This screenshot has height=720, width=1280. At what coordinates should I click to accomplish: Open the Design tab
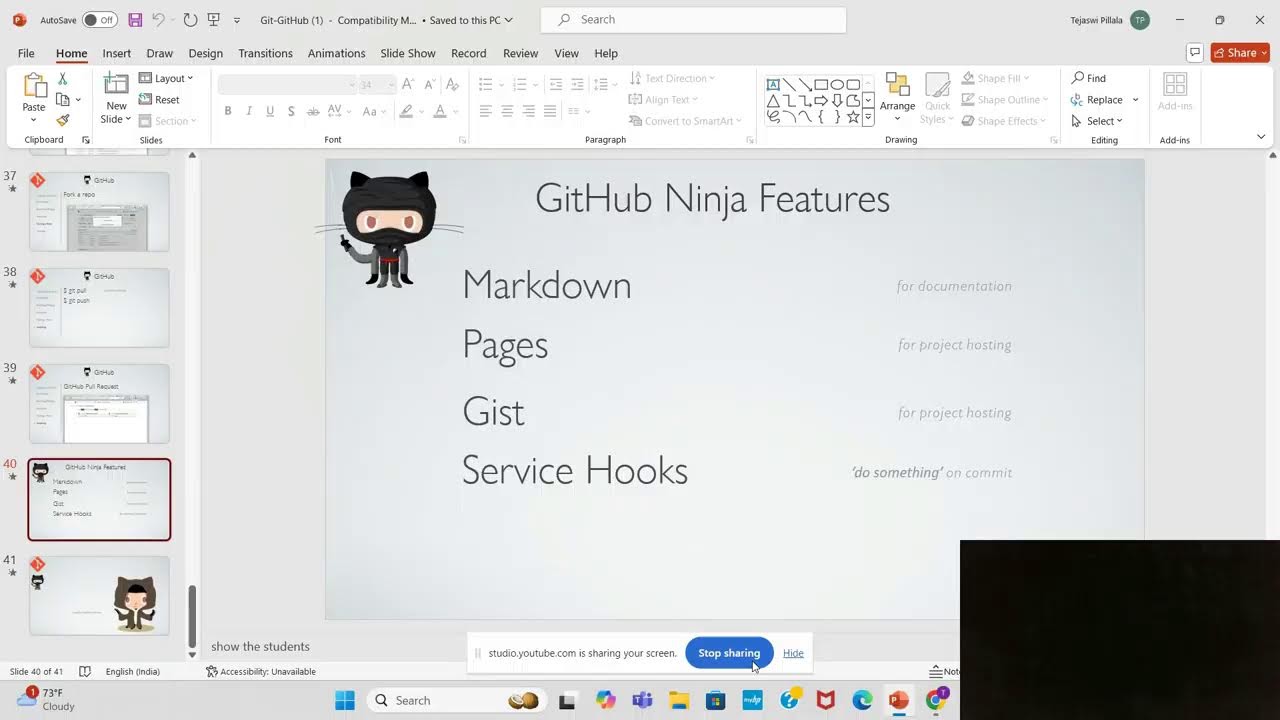[206, 53]
